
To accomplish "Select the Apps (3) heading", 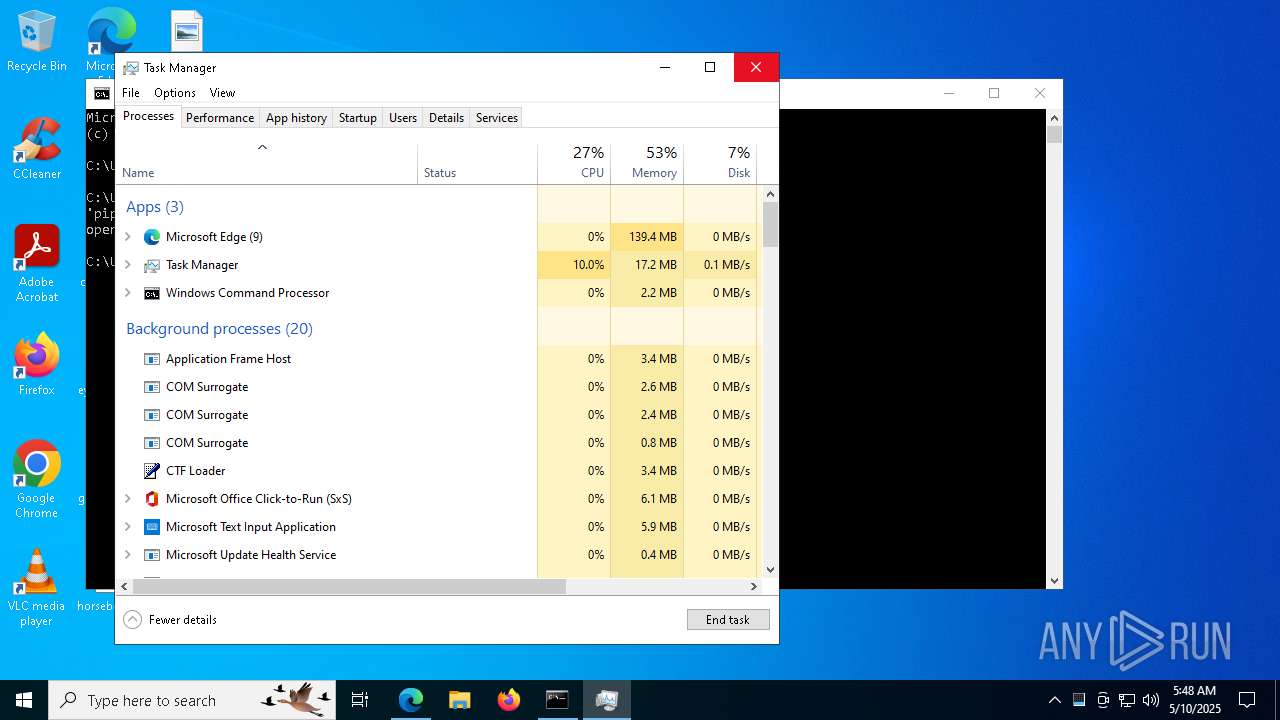I will coord(155,207).
